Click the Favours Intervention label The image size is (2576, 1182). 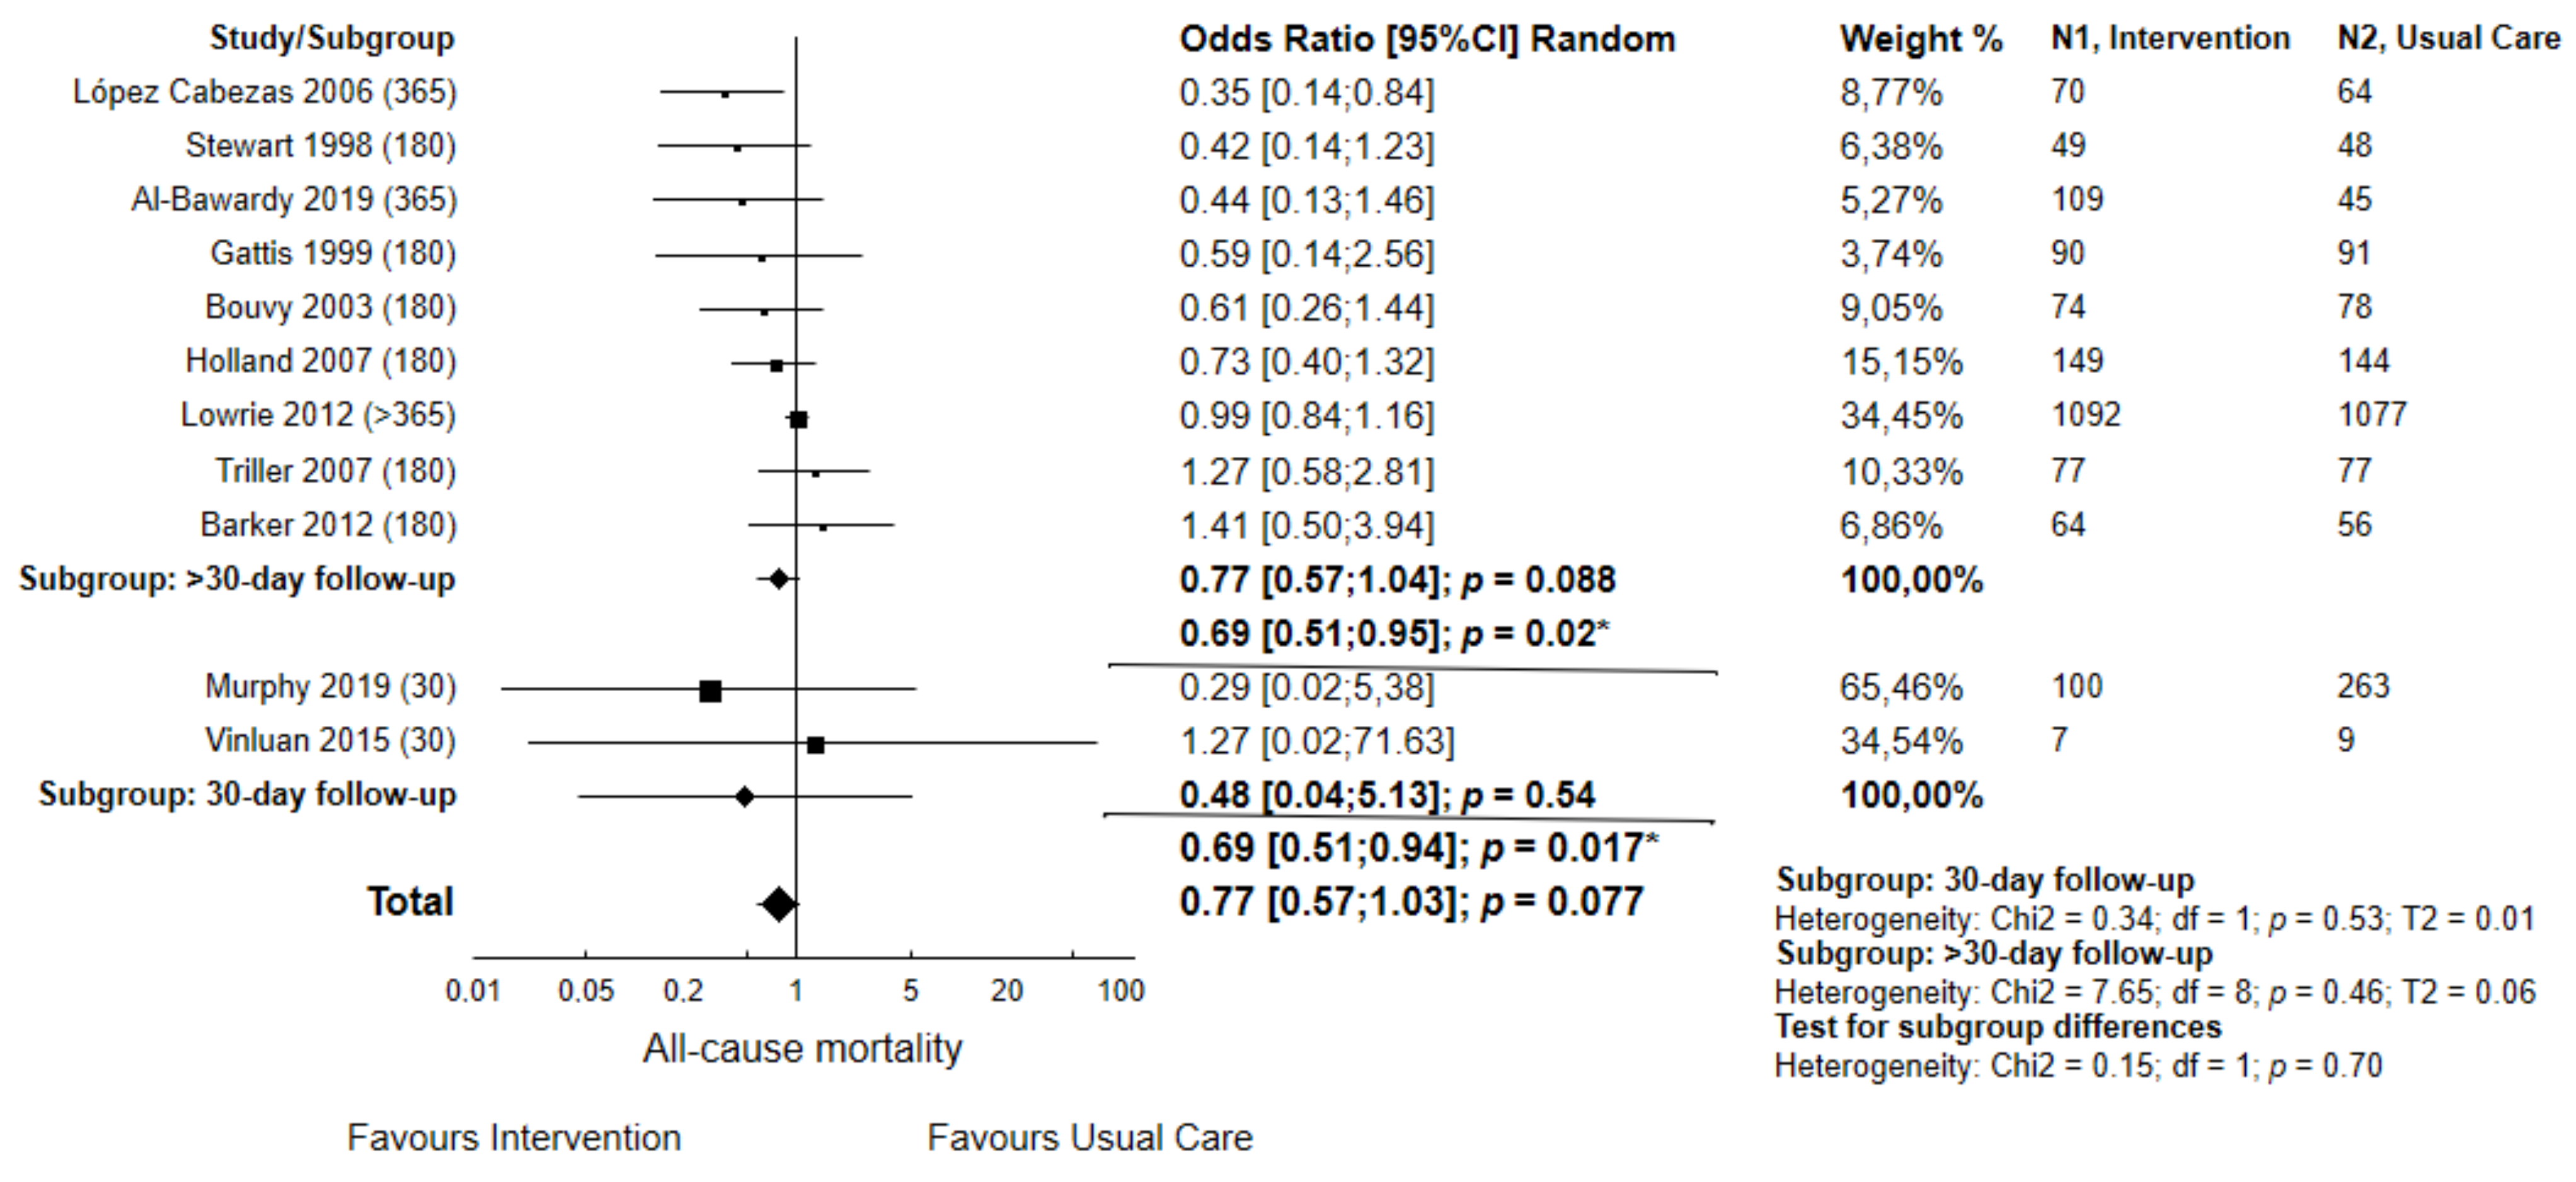[x=514, y=1138]
